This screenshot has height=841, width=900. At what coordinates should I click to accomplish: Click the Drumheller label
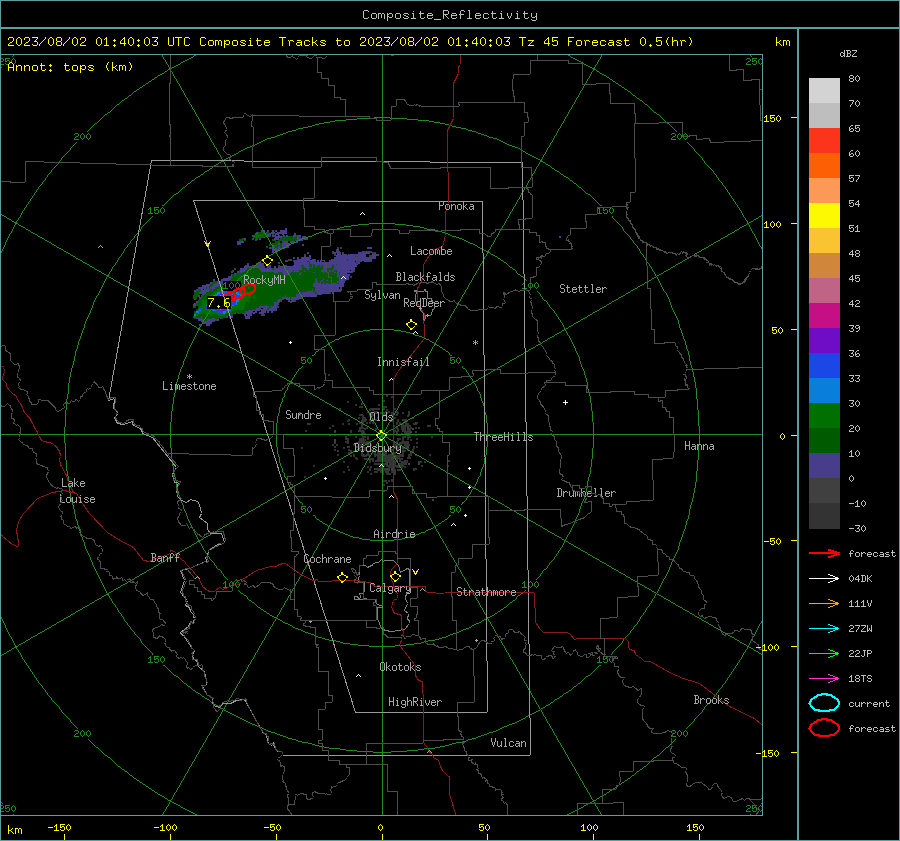(x=586, y=493)
